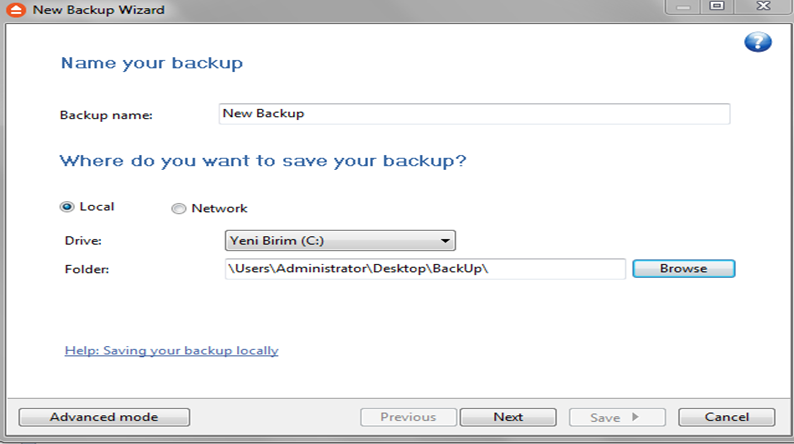Click into the Backup name text field
Image resolution: width=794 pixels, height=444 pixels.
pyautogui.click(x=474, y=113)
